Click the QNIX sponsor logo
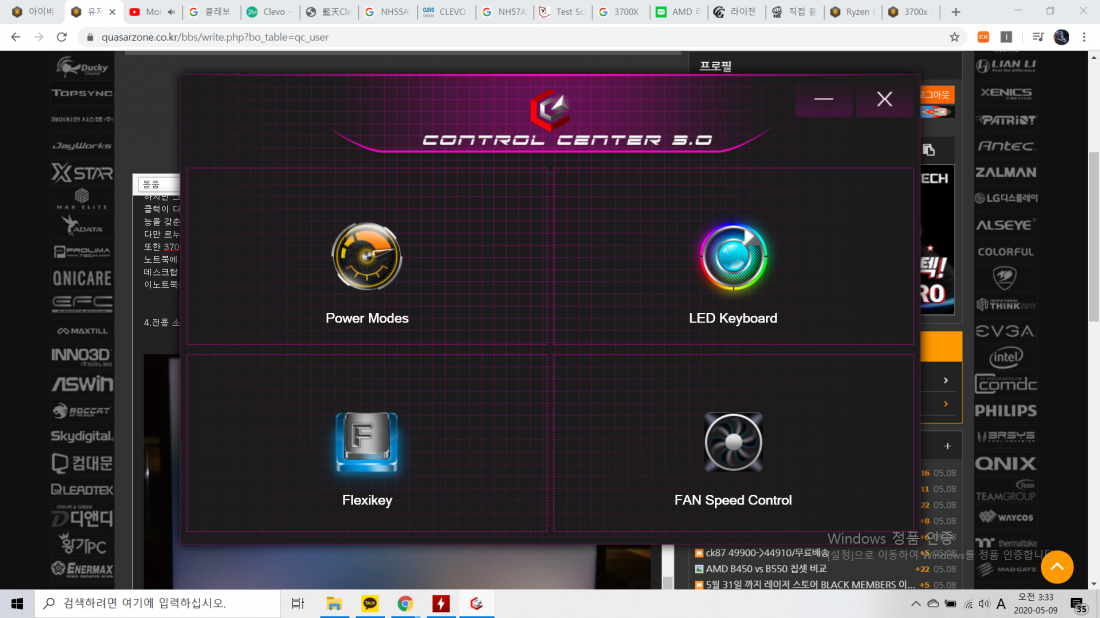 (1005, 463)
